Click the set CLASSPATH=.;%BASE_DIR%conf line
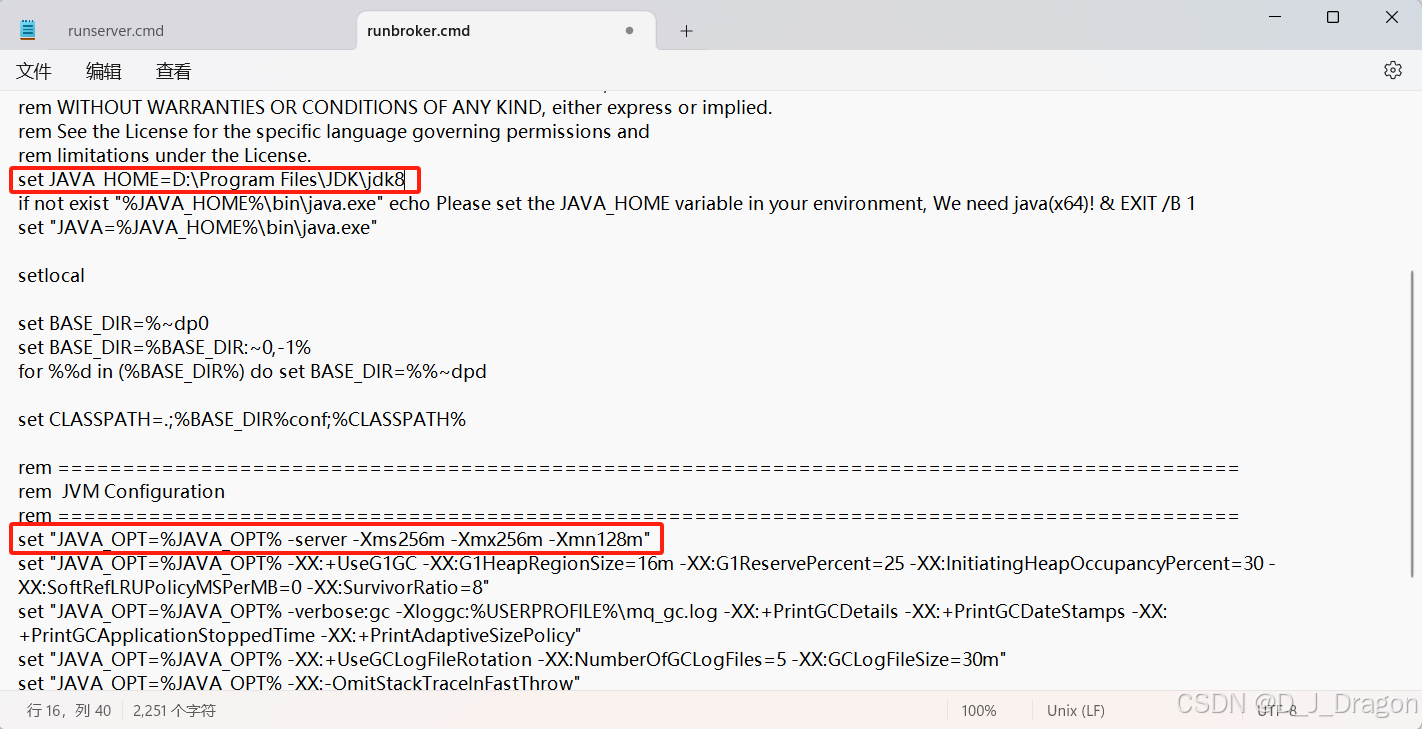1422x729 pixels. (242, 420)
